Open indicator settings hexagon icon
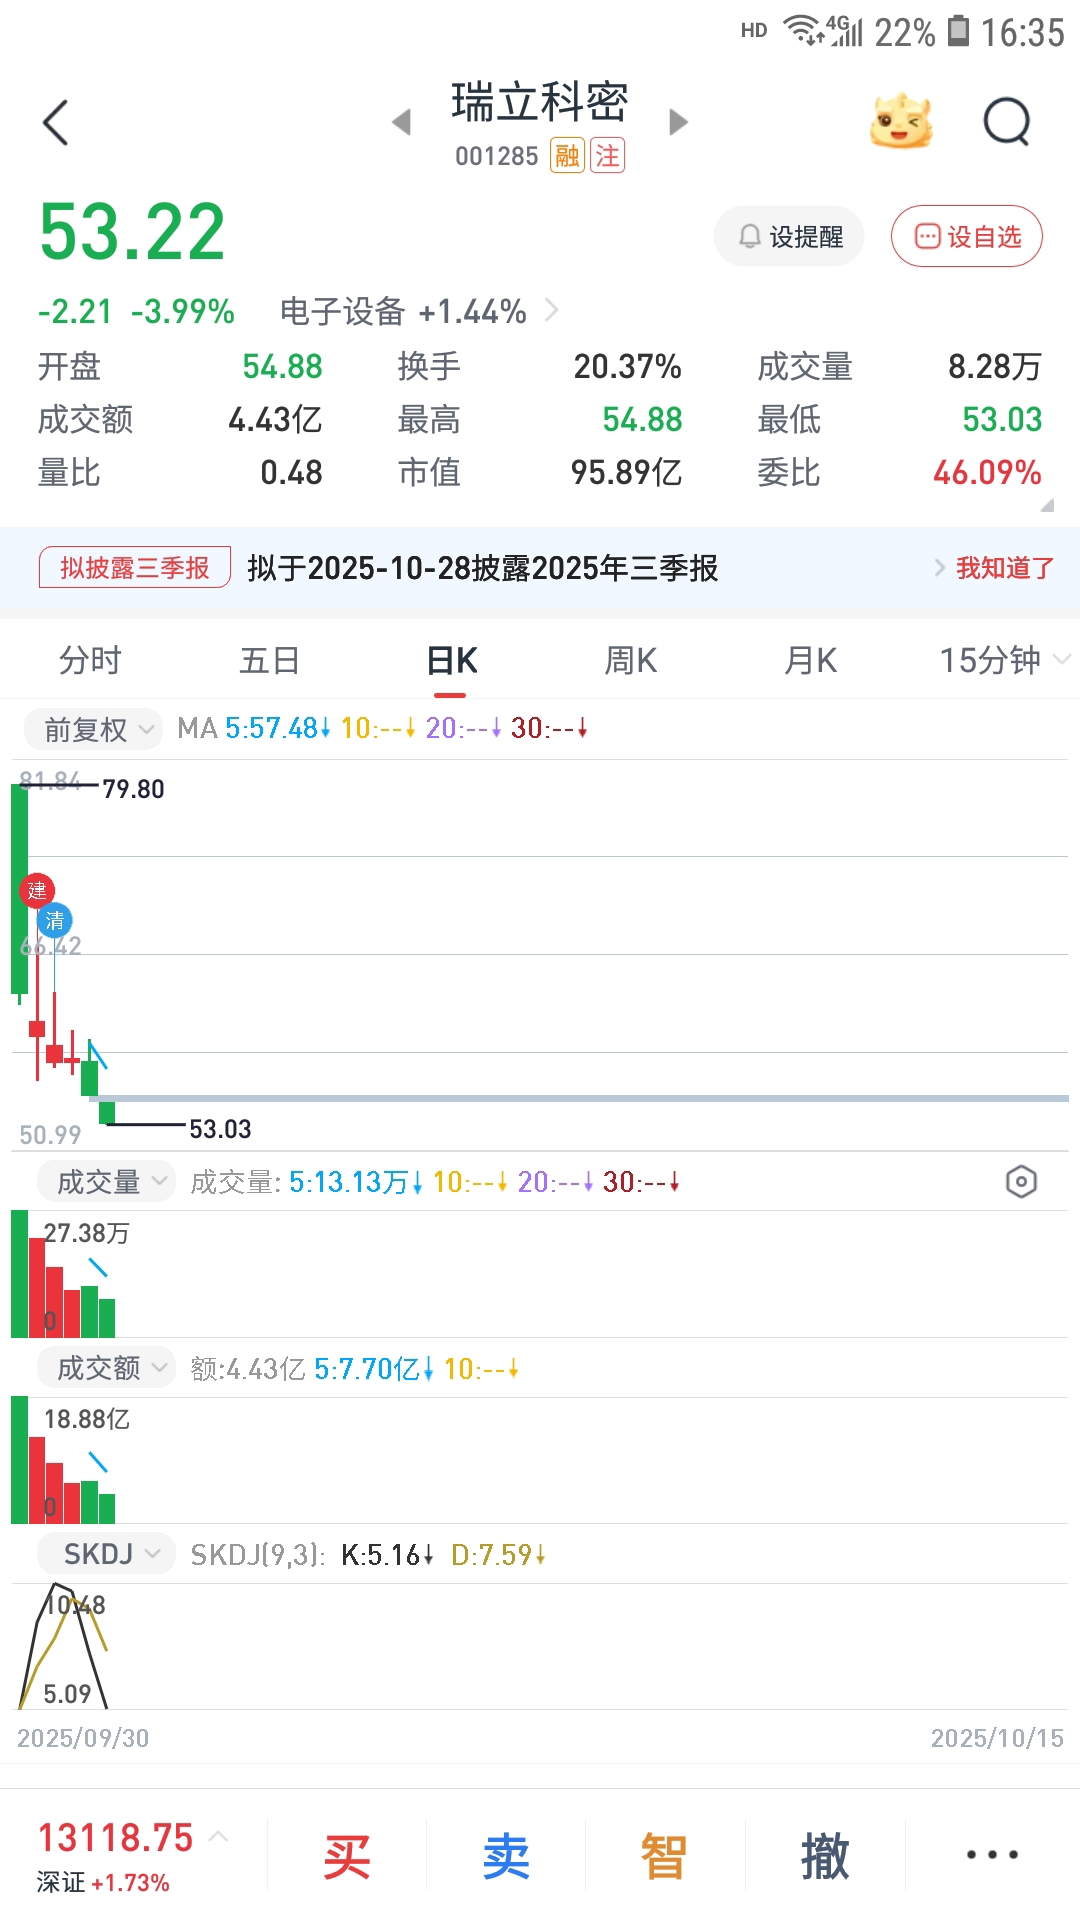Image resolution: width=1080 pixels, height=1920 pixels. [1021, 1182]
